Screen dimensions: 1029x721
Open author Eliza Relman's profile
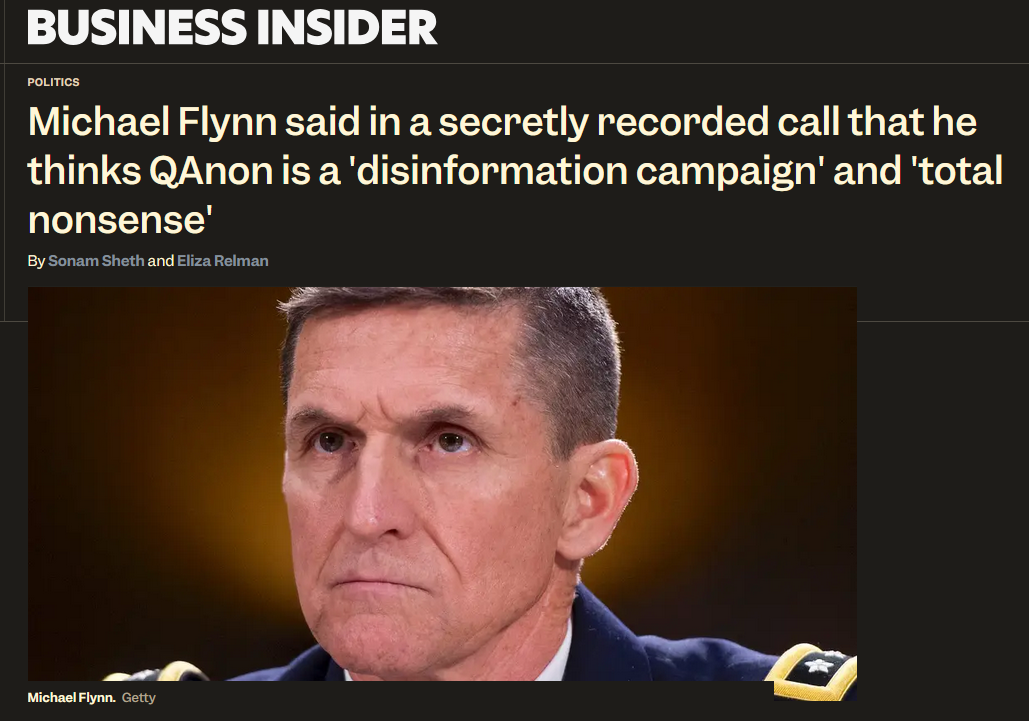coord(222,260)
